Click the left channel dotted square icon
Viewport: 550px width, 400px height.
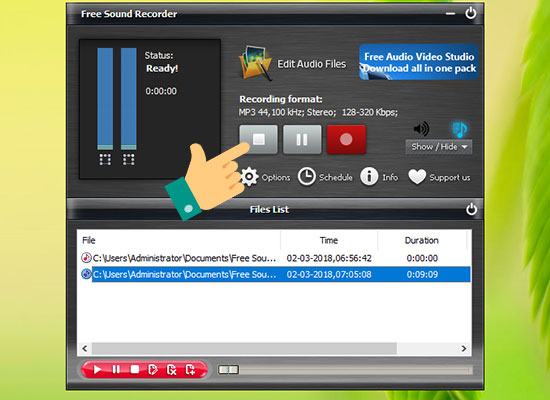105,159
